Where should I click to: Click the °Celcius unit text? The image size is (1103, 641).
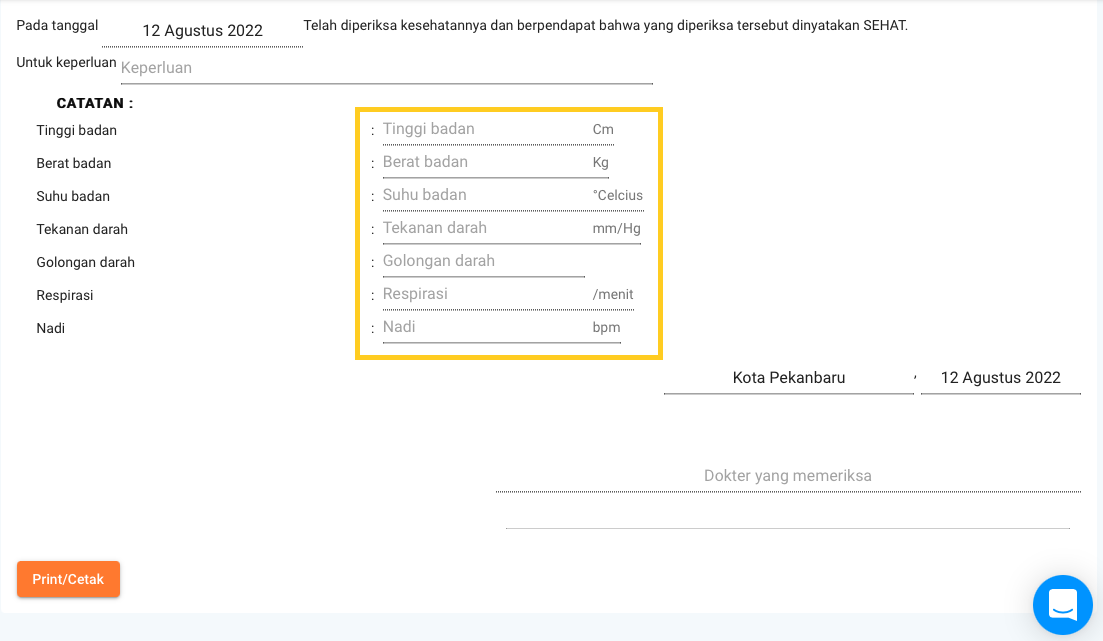[x=618, y=196]
